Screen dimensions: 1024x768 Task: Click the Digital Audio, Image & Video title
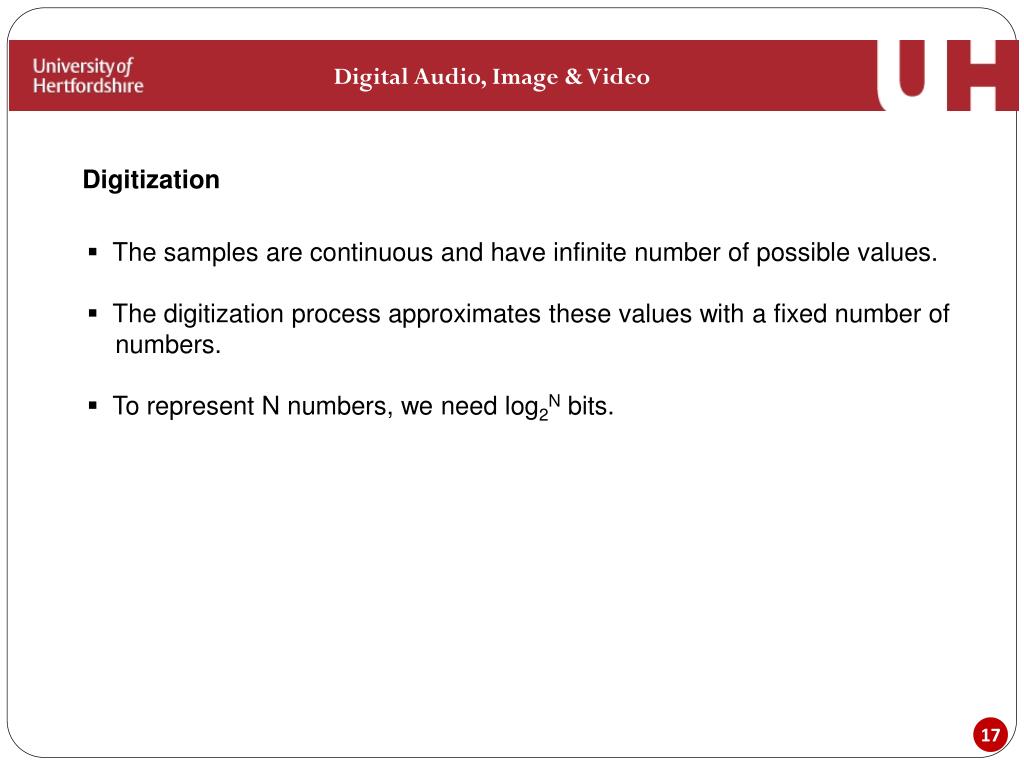(x=492, y=77)
